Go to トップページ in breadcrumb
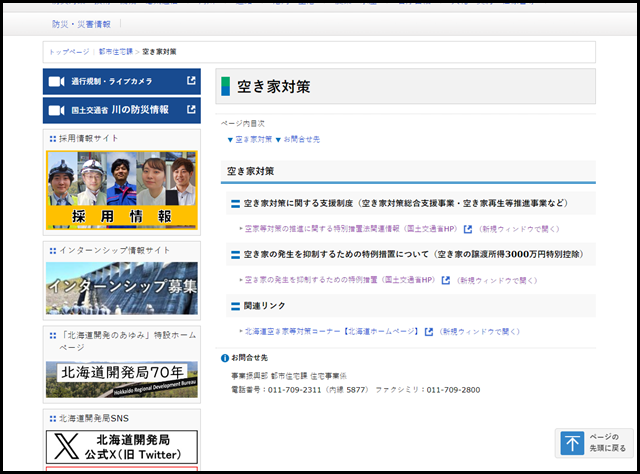This screenshot has width=640, height=474. point(68,51)
